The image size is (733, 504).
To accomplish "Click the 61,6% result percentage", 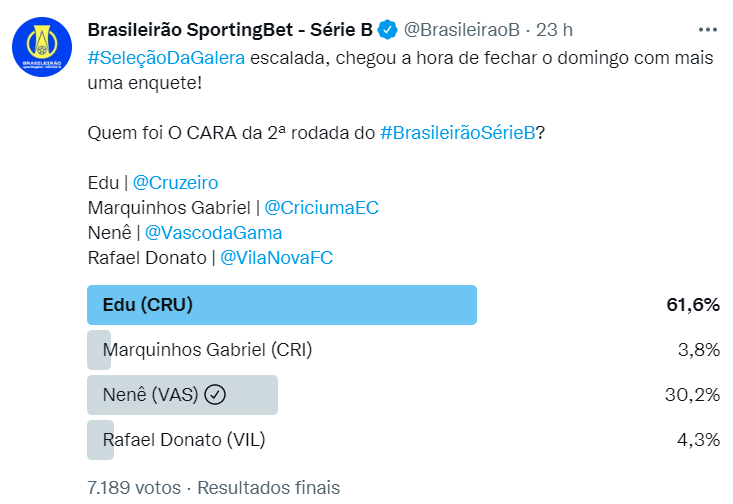I will tap(693, 305).
